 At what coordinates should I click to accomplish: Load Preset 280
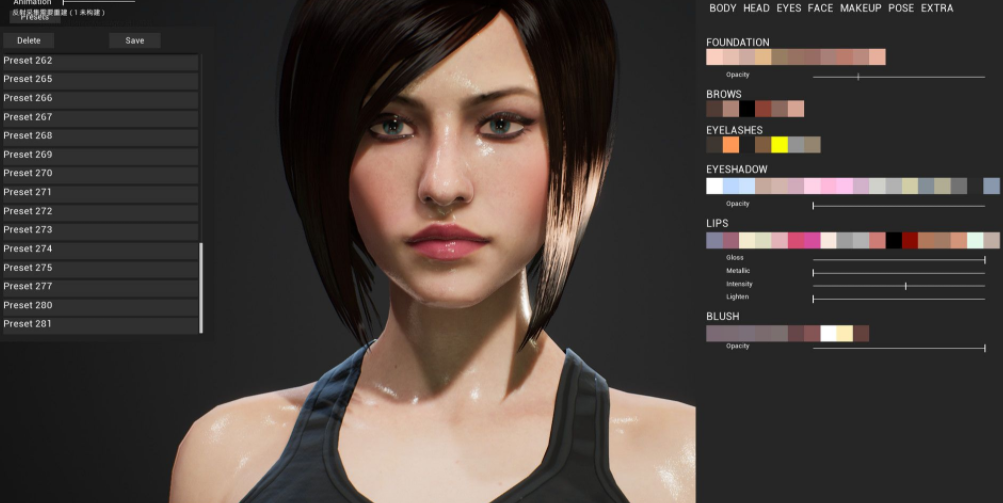100,306
